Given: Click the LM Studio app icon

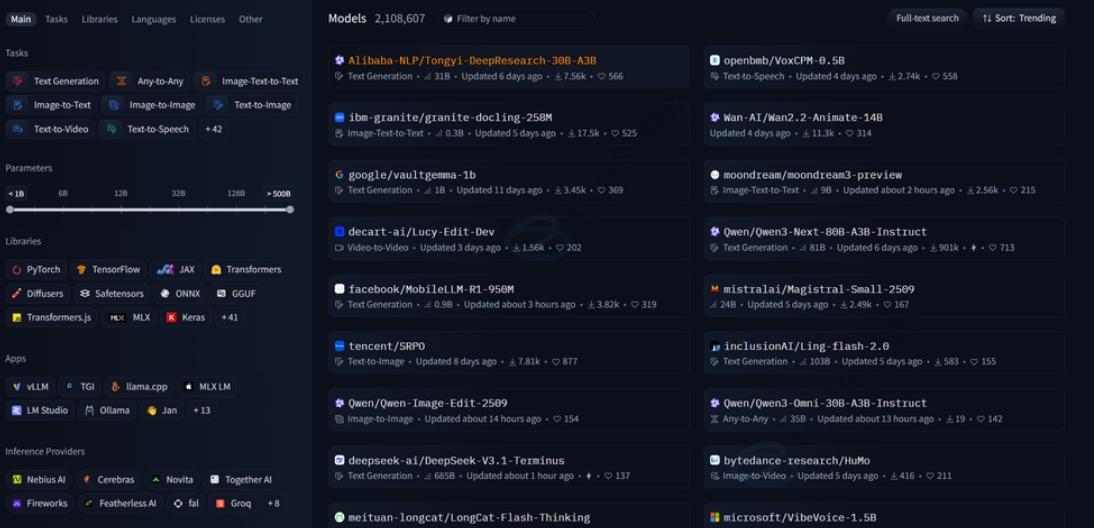Looking at the screenshot, I should pos(17,411).
